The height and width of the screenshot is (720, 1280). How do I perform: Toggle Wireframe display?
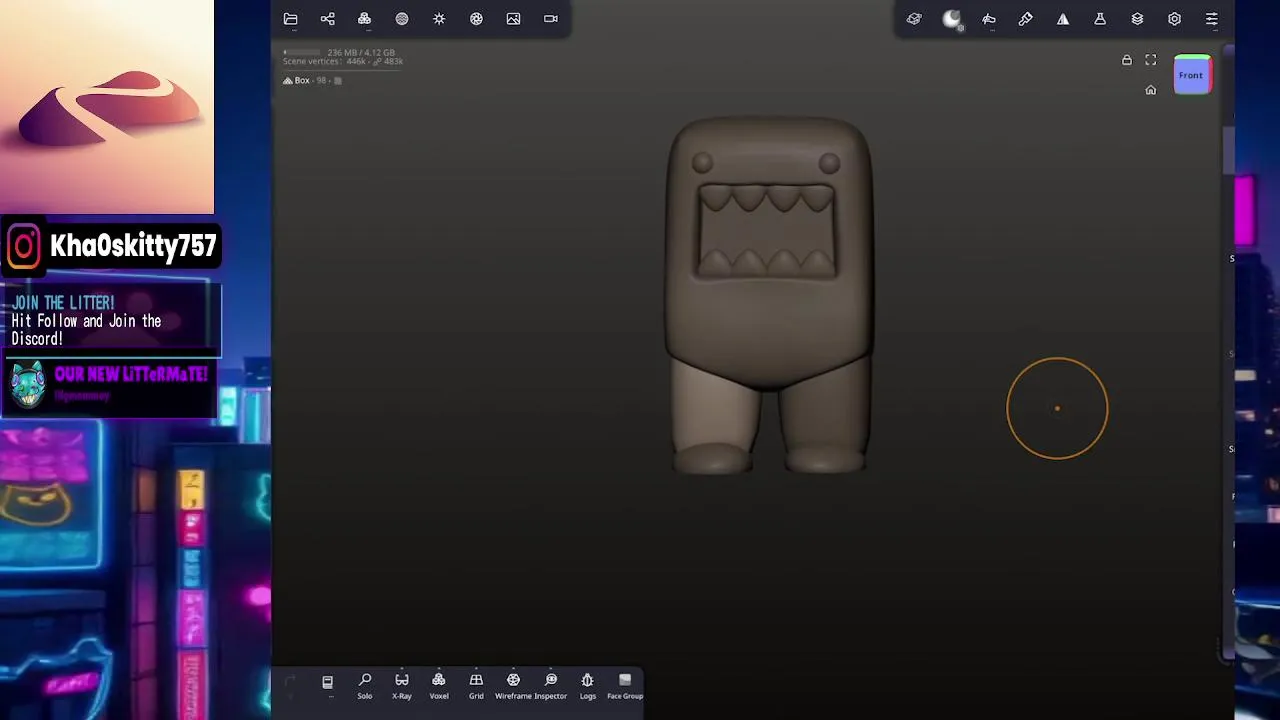click(x=513, y=685)
